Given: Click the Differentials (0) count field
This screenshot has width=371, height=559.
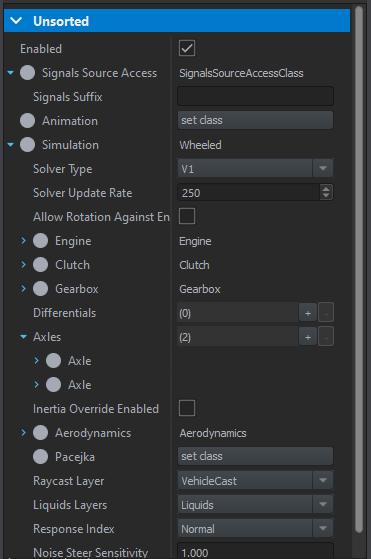Looking at the screenshot, I should [x=238, y=313].
